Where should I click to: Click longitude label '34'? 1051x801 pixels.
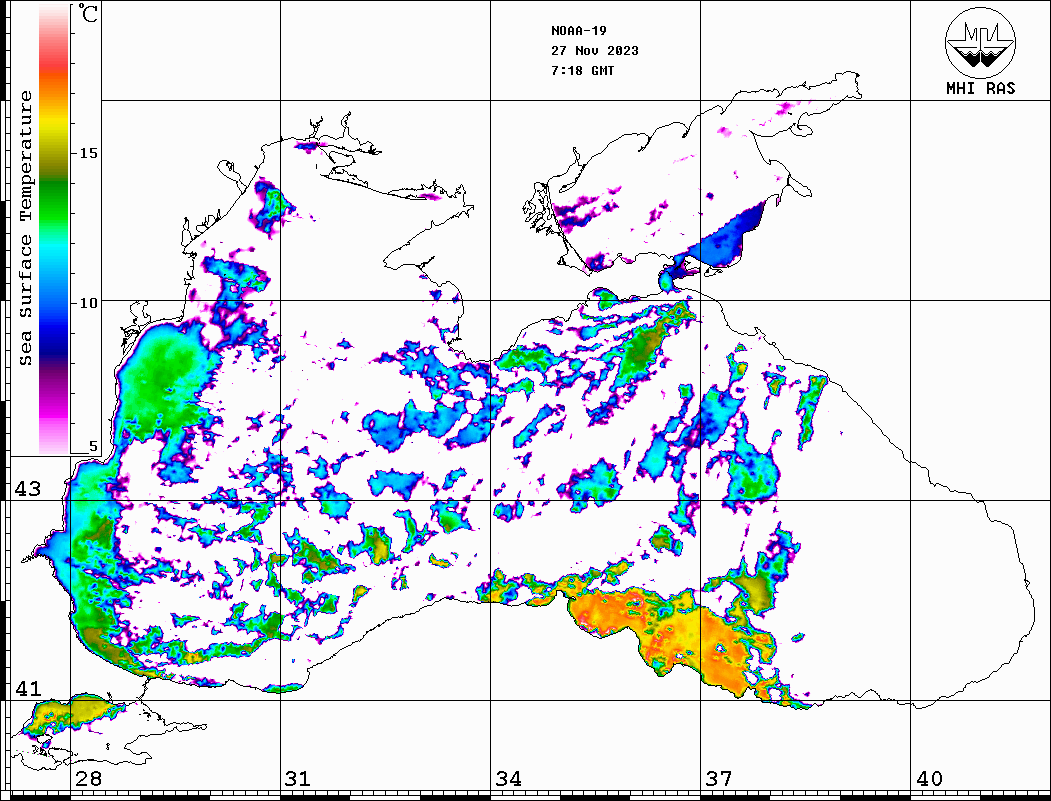[508, 779]
